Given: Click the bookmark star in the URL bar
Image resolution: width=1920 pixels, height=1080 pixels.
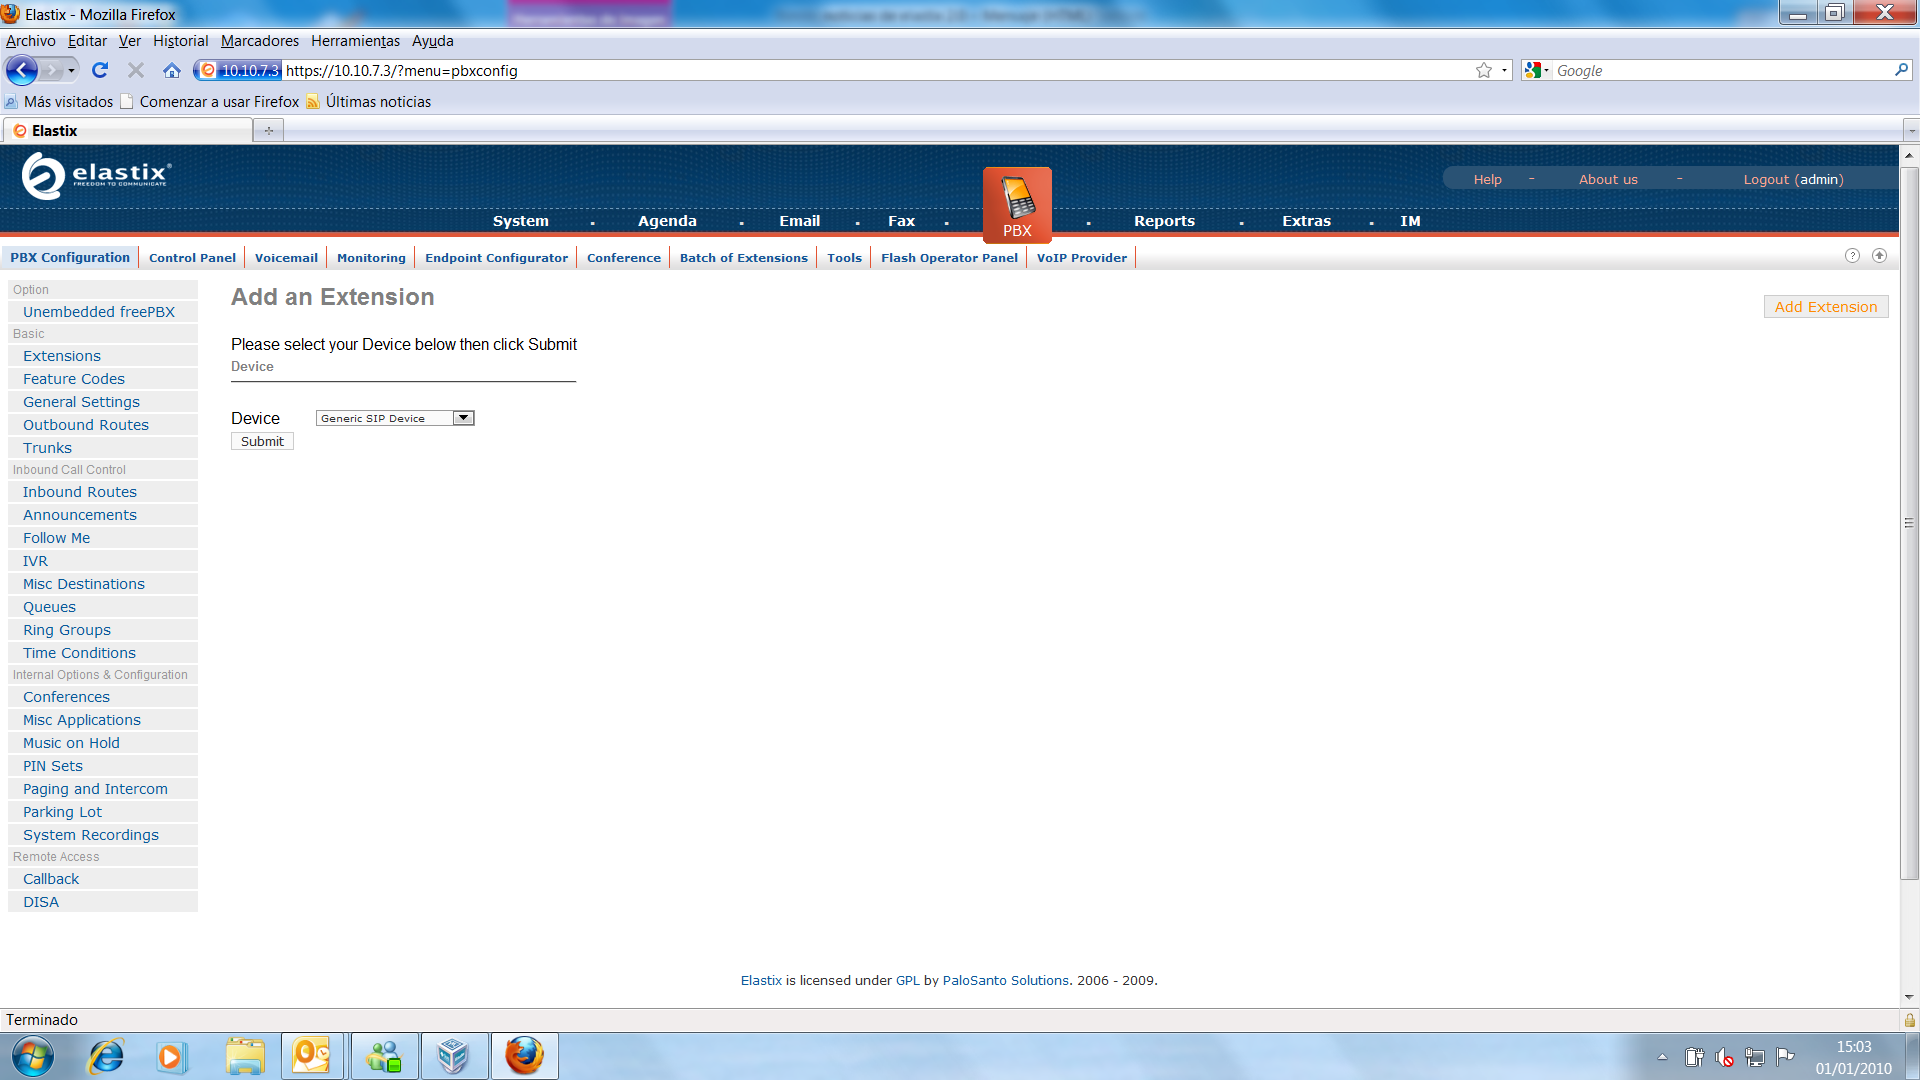Looking at the screenshot, I should [x=1484, y=70].
